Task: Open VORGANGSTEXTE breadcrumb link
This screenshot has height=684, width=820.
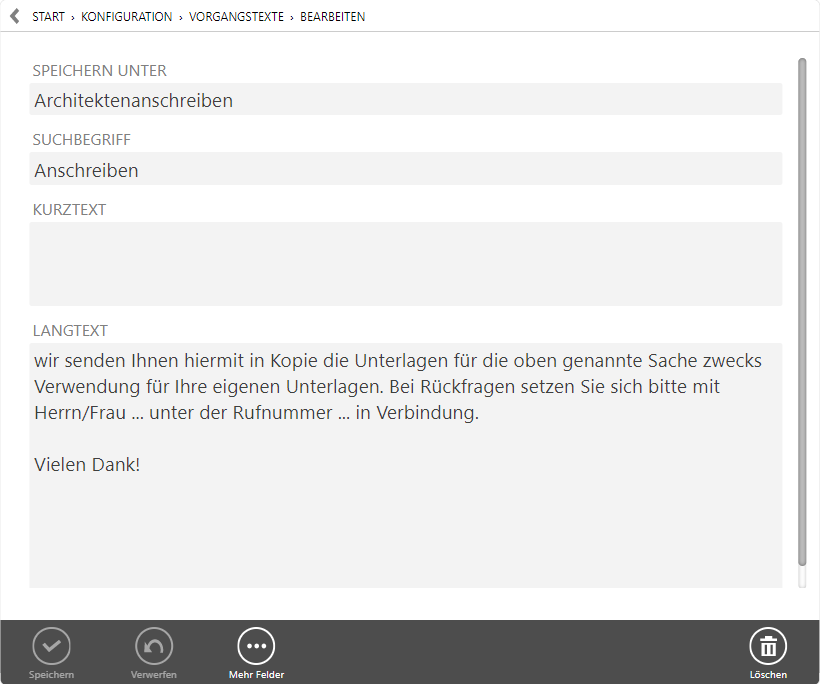Action: 236,17
